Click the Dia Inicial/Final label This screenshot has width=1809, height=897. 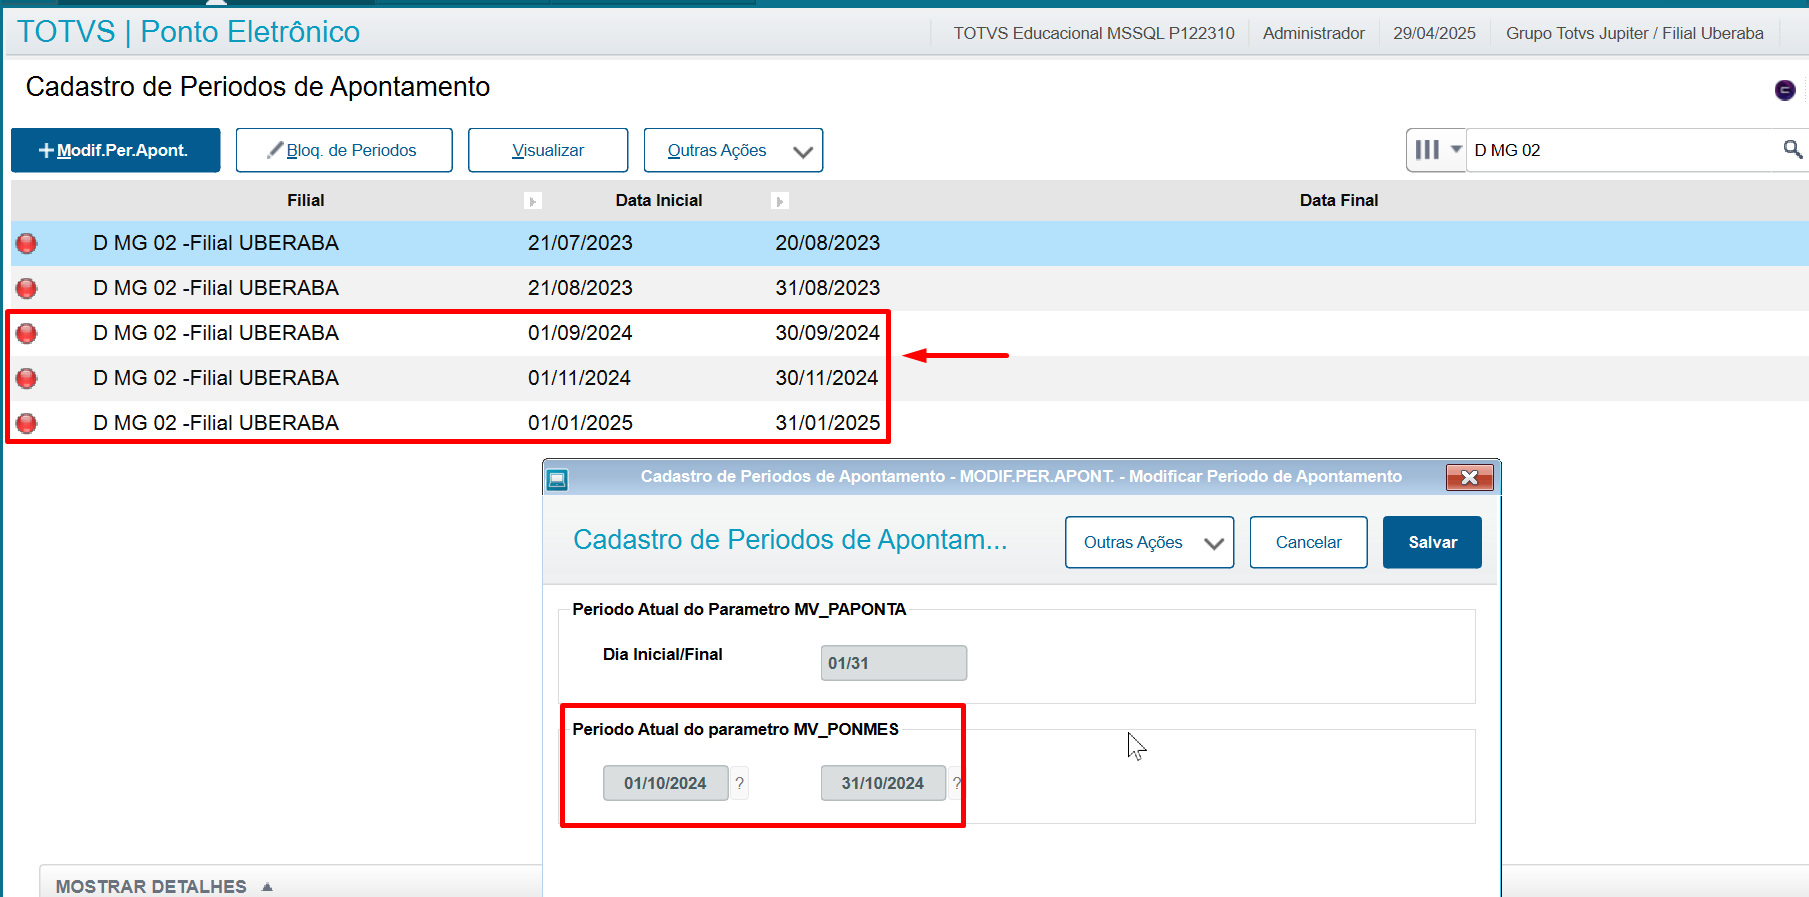(662, 654)
